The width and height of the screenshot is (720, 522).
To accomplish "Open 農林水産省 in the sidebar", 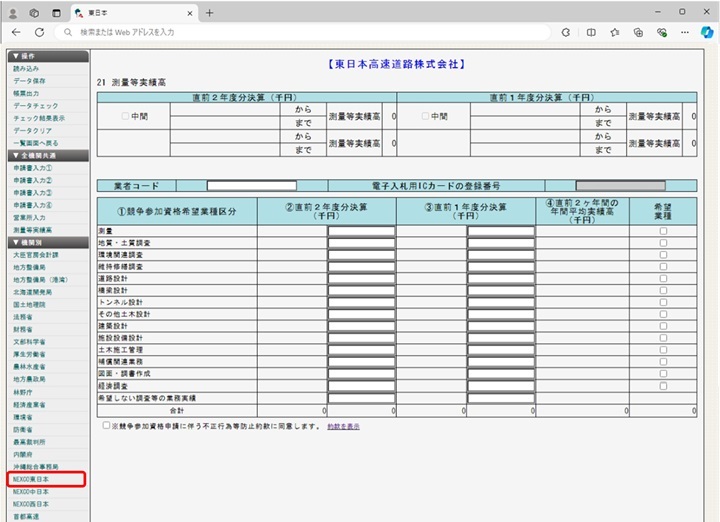I will click(x=29, y=367).
